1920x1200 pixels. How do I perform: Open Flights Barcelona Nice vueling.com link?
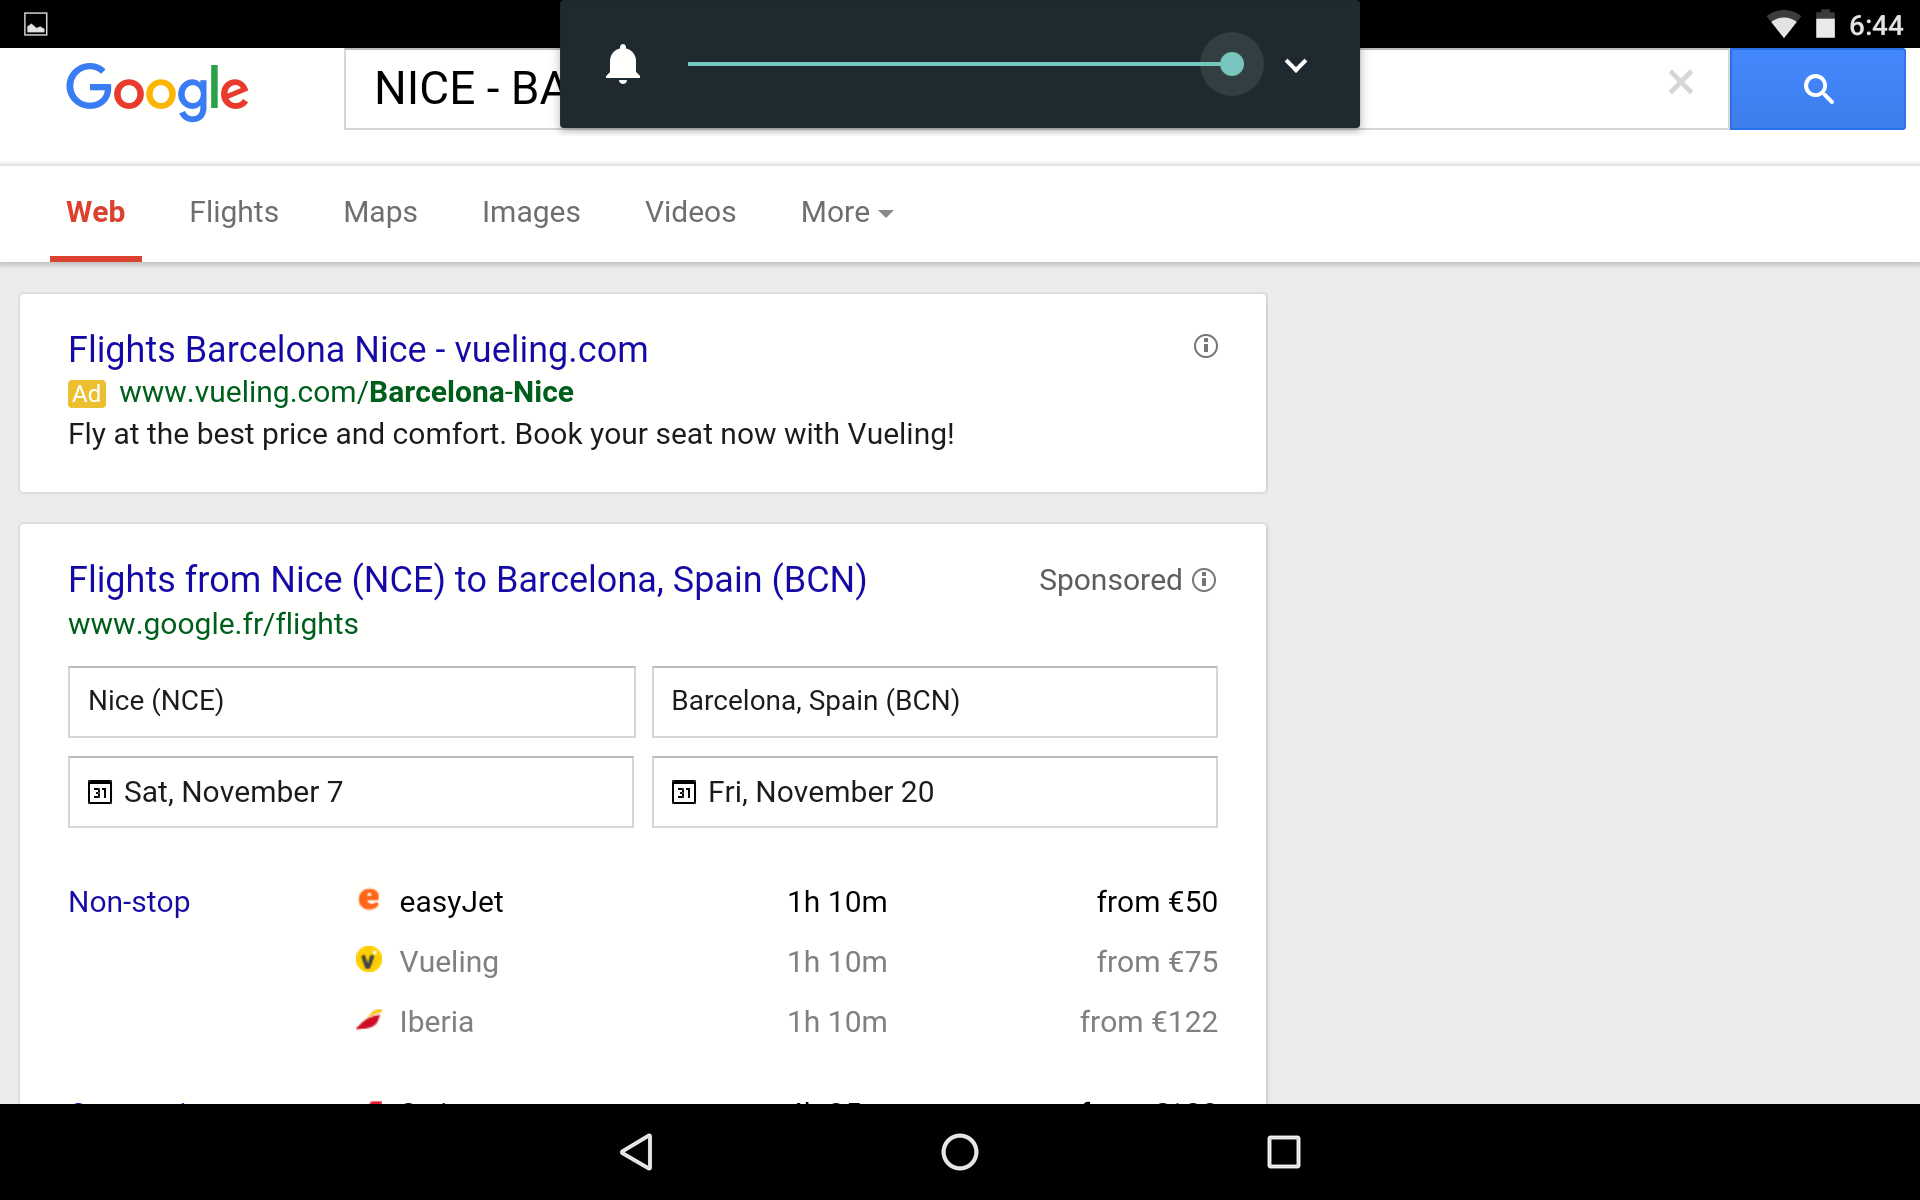[x=358, y=350]
